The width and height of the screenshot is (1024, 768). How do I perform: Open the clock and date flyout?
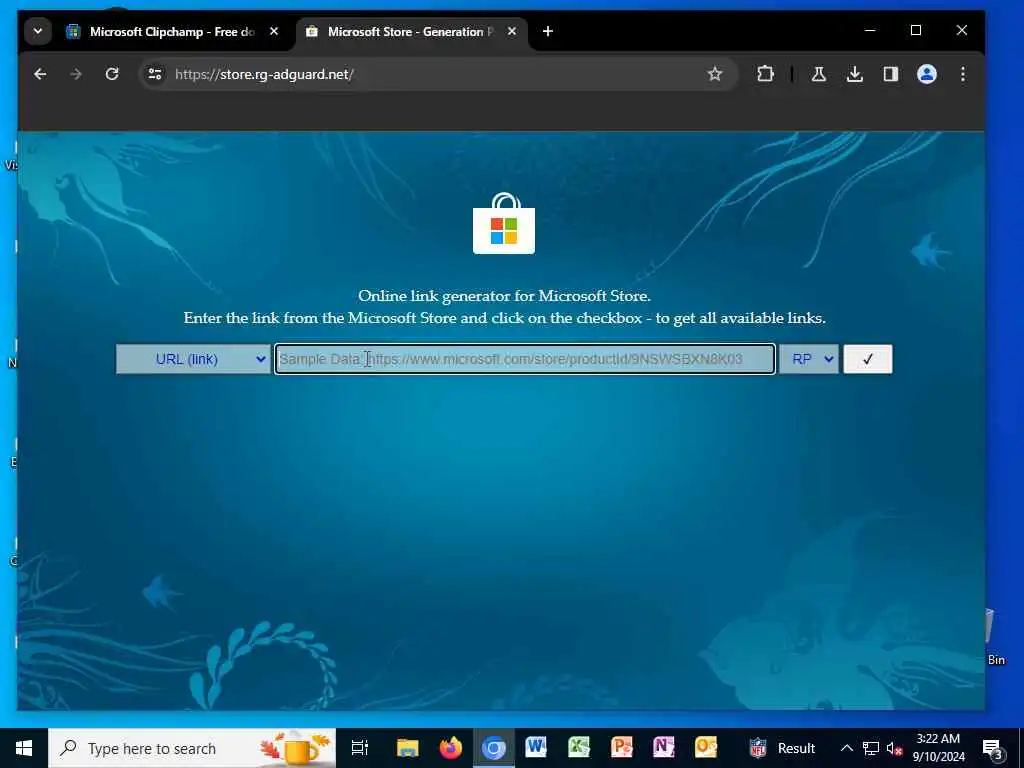pos(938,748)
